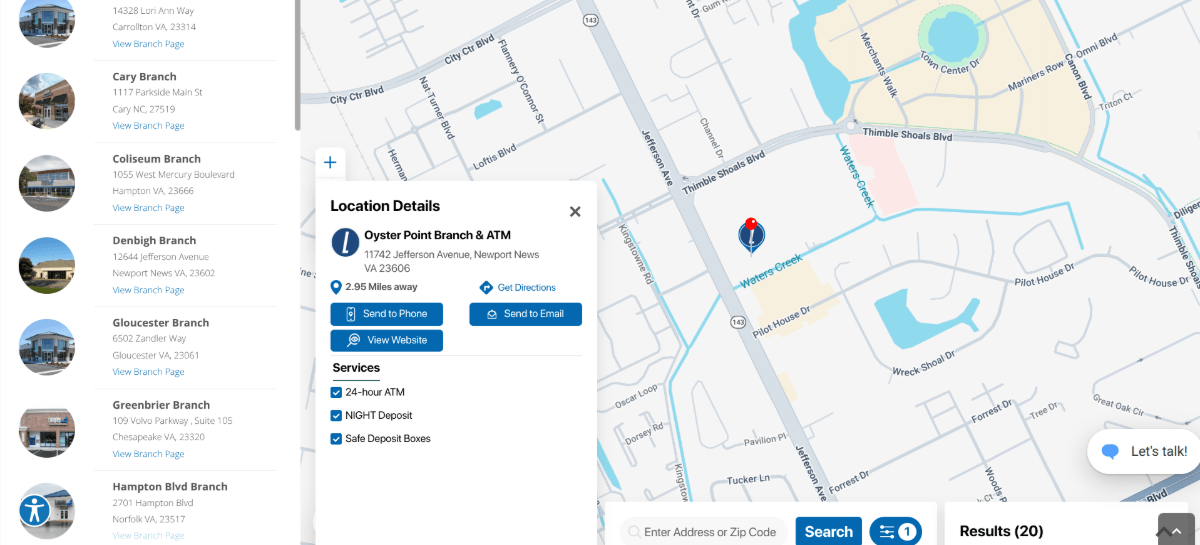This screenshot has height=545, width=1200.
Task: Select the Cary Branch heading
Action: pos(144,77)
